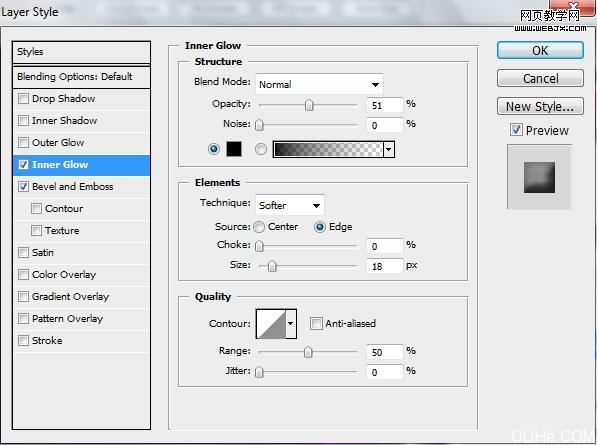Click the Jitter slider handle
597x445 pixels.
click(259, 372)
